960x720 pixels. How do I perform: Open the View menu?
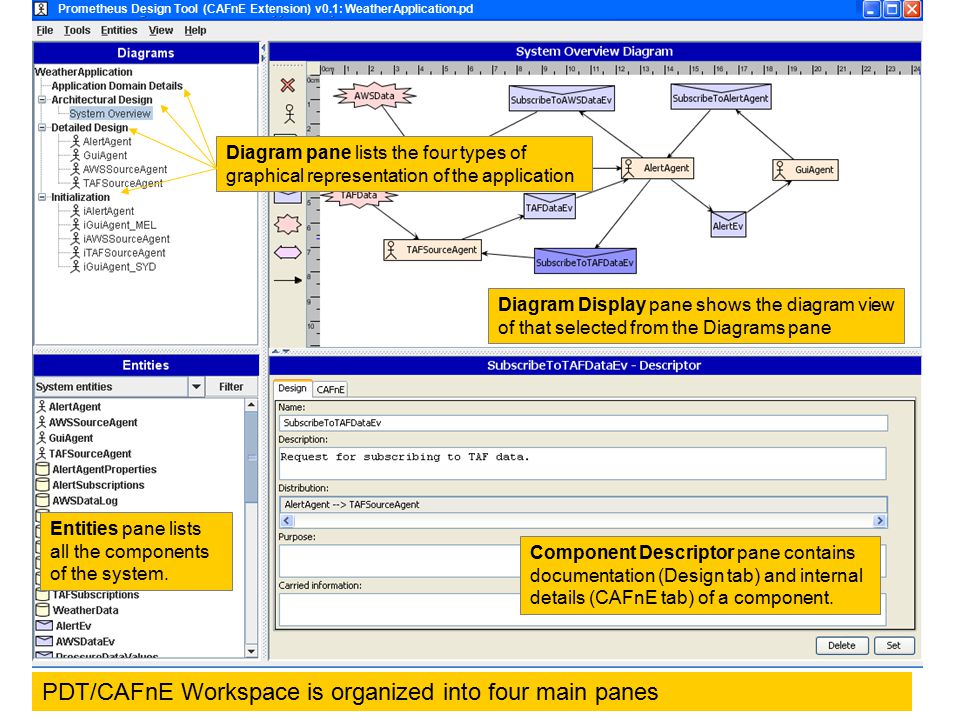click(x=160, y=30)
